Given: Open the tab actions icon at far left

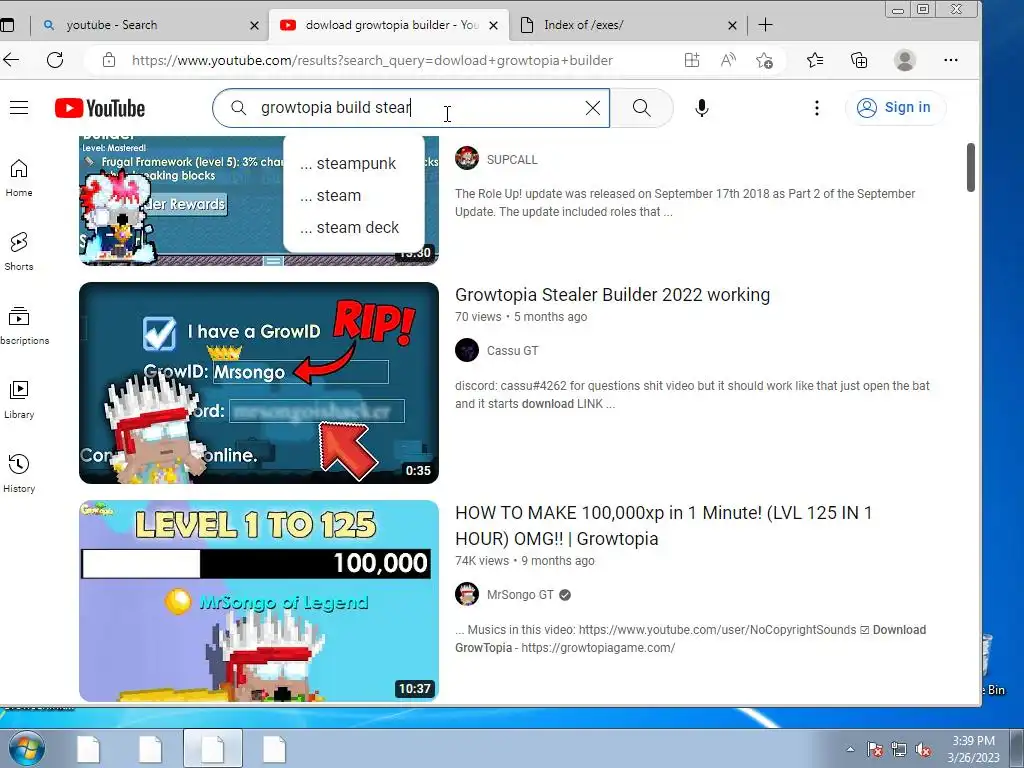Looking at the screenshot, I should [x=7, y=25].
